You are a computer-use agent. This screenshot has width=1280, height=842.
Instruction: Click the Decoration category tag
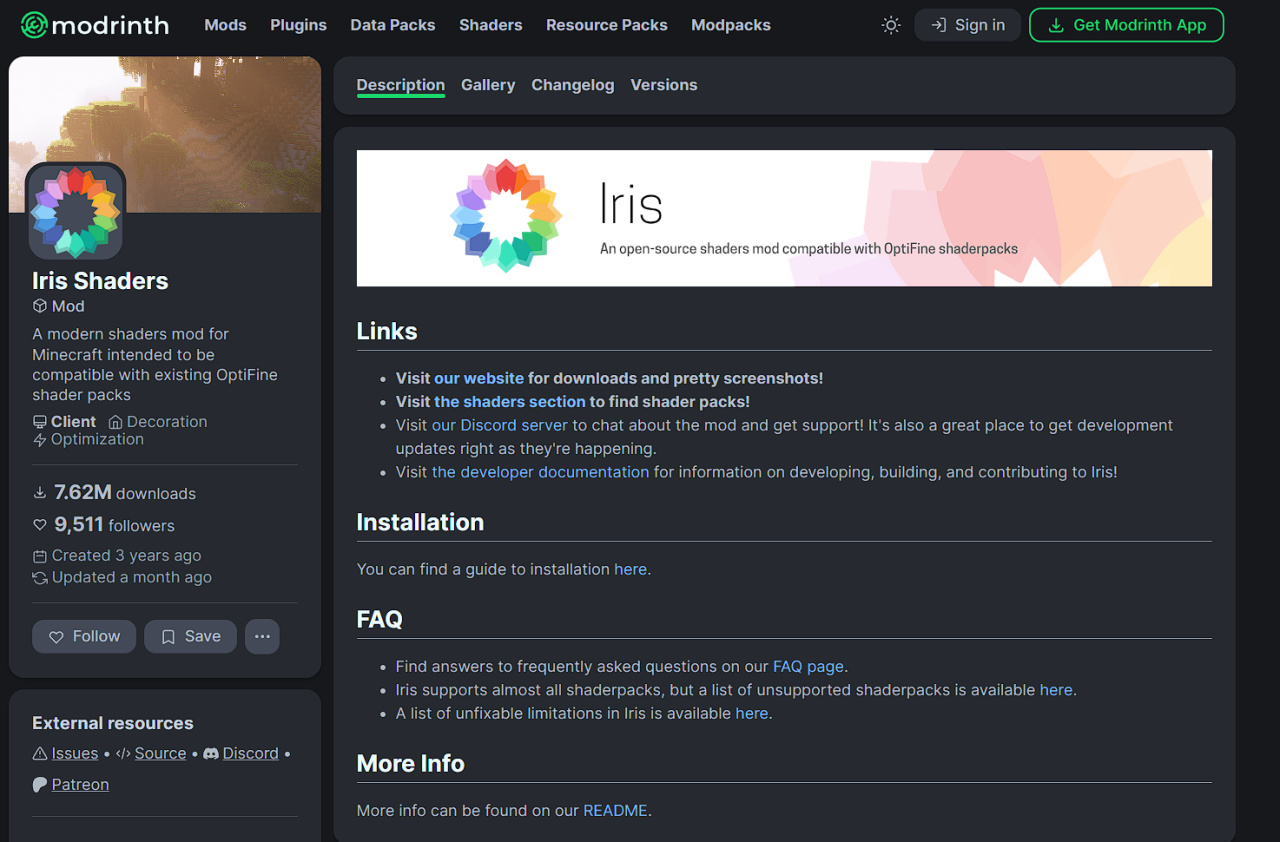click(158, 422)
